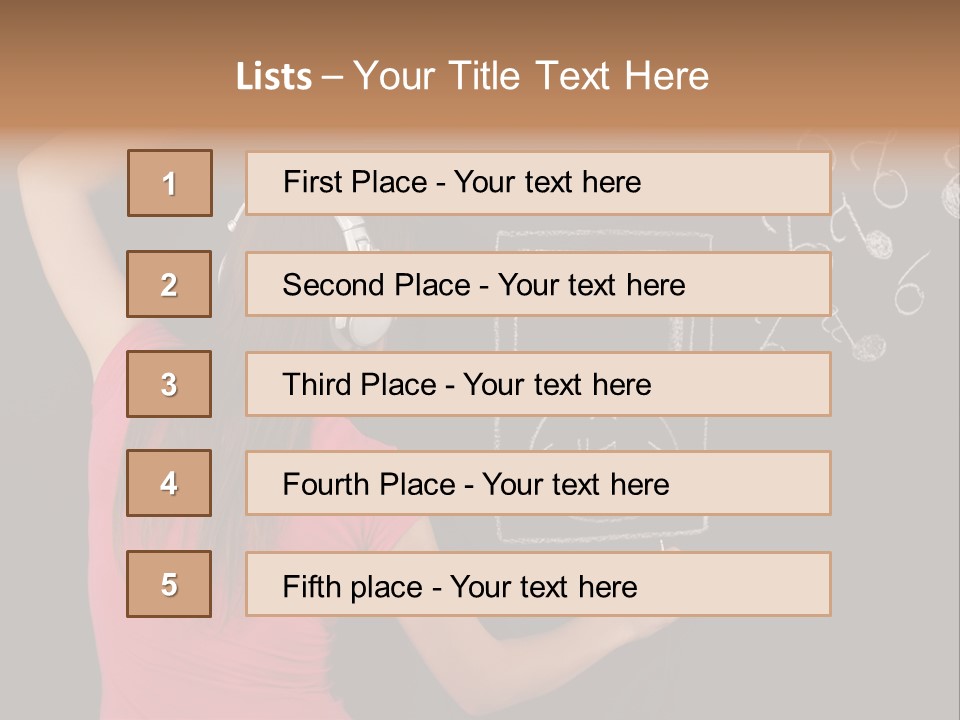
Task: Click the number 3 square
Action: [x=169, y=384]
